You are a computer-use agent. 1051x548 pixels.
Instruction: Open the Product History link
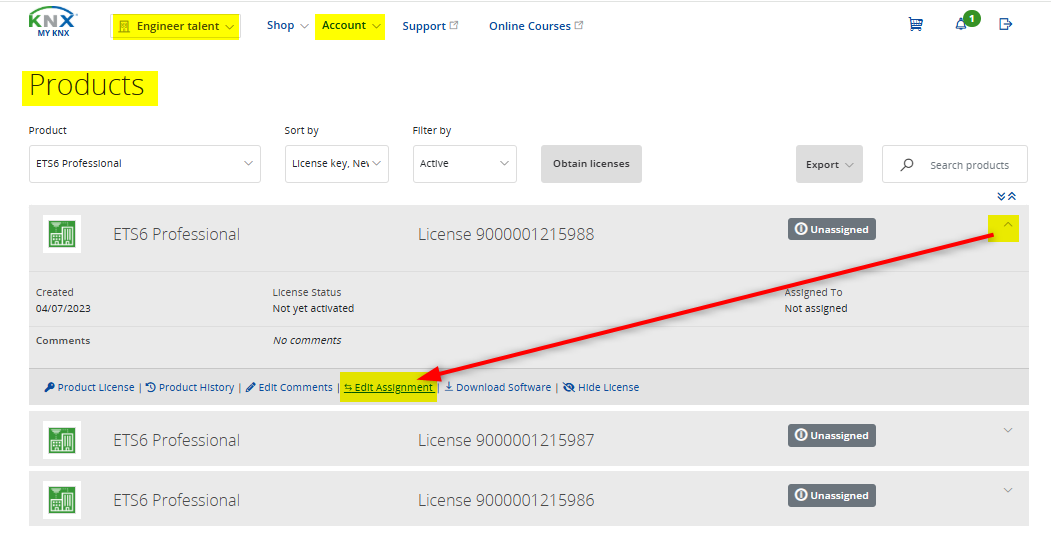(190, 387)
